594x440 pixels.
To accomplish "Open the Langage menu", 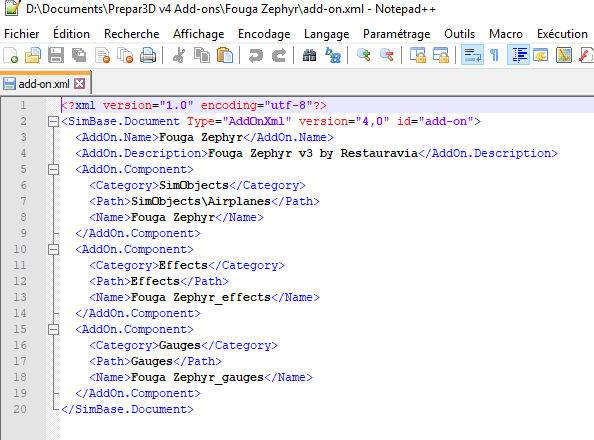I will tap(327, 34).
